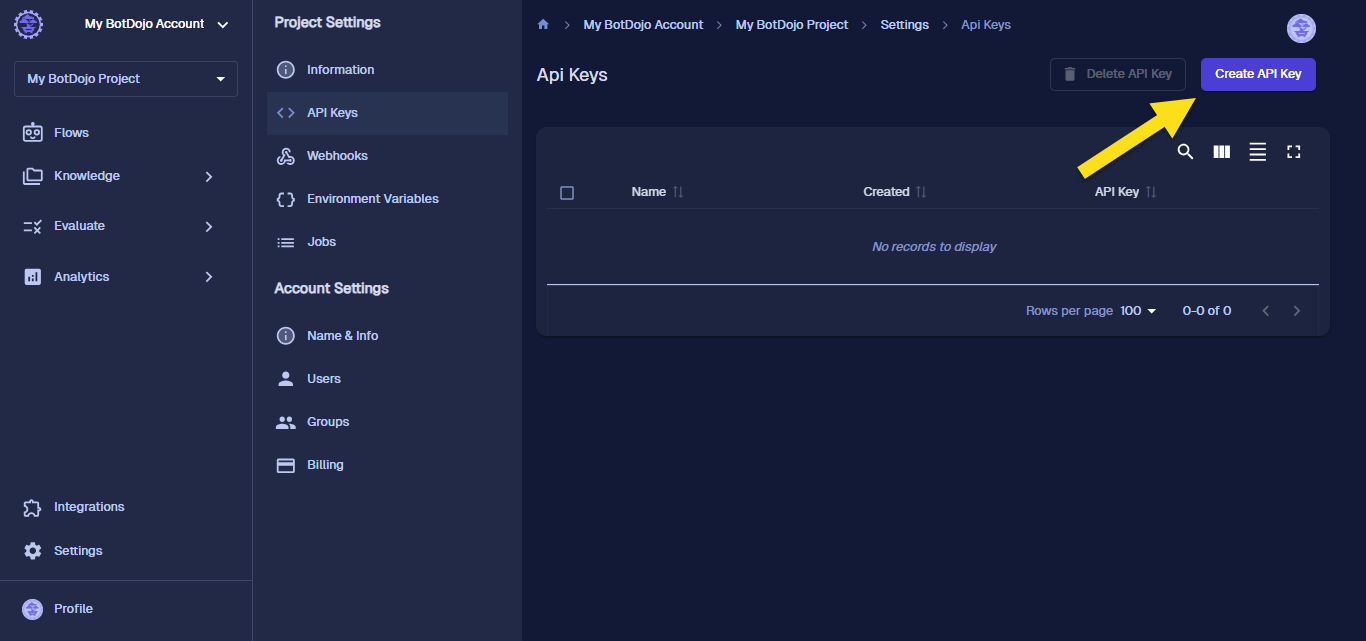This screenshot has height=641, width=1366.
Task: Click the Api Keys breadcrumb text
Action: click(986, 25)
